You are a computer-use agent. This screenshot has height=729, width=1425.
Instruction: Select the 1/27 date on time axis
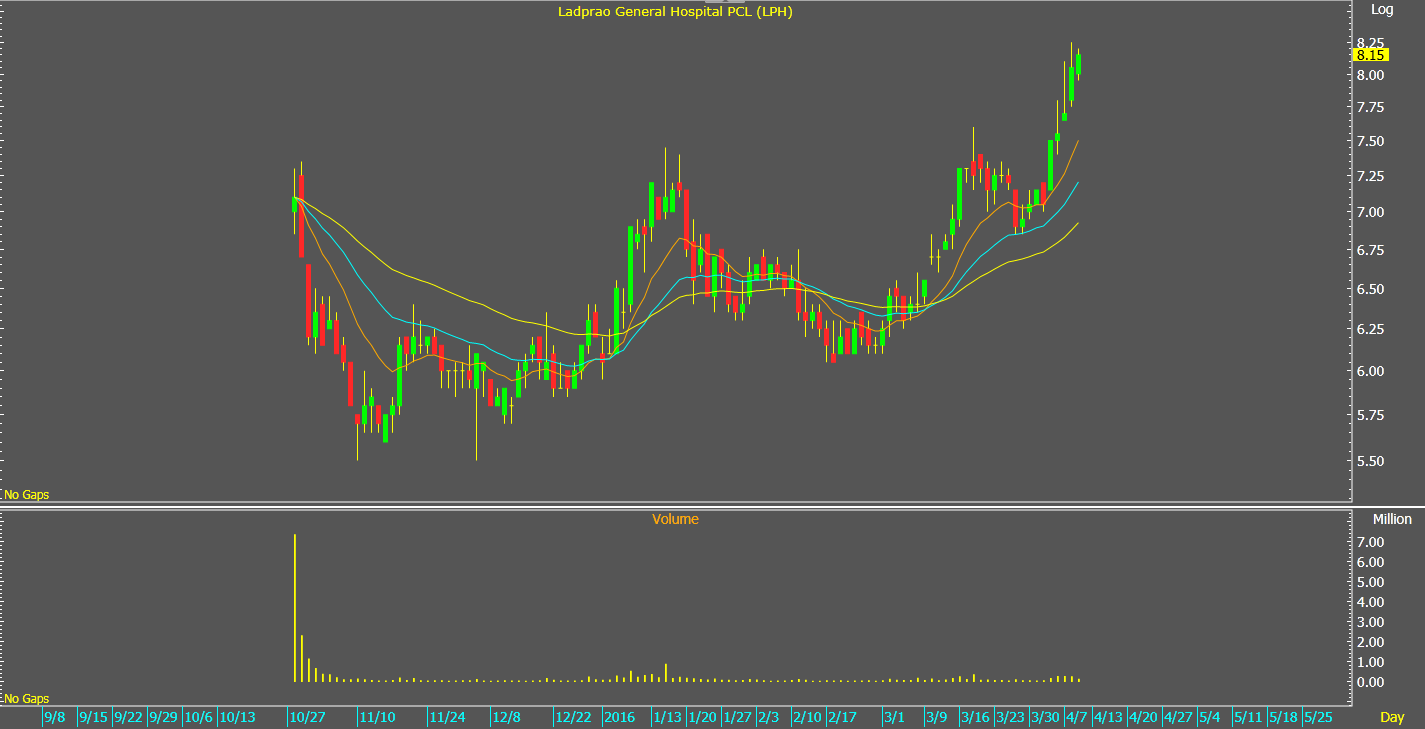click(x=738, y=717)
